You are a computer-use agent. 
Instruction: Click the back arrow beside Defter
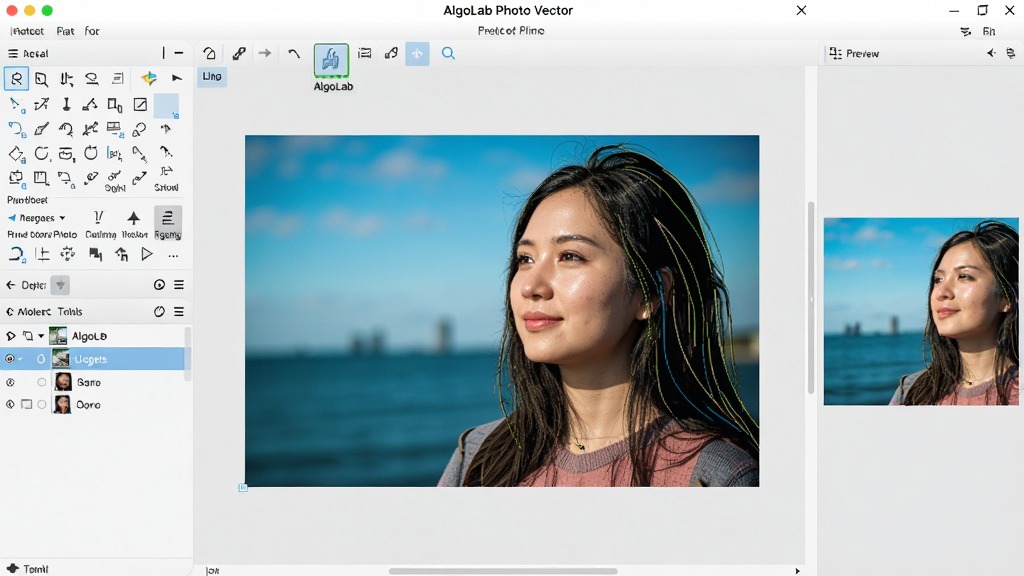(x=10, y=285)
